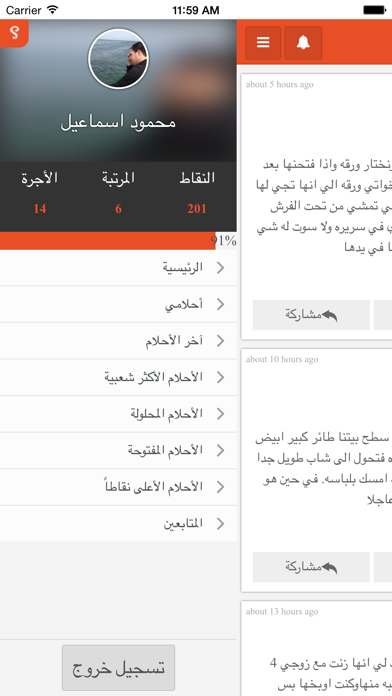Open الأحلام المفتوحة menu item
This screenshot has width=392, height=696.
click(x=118, y=451)
